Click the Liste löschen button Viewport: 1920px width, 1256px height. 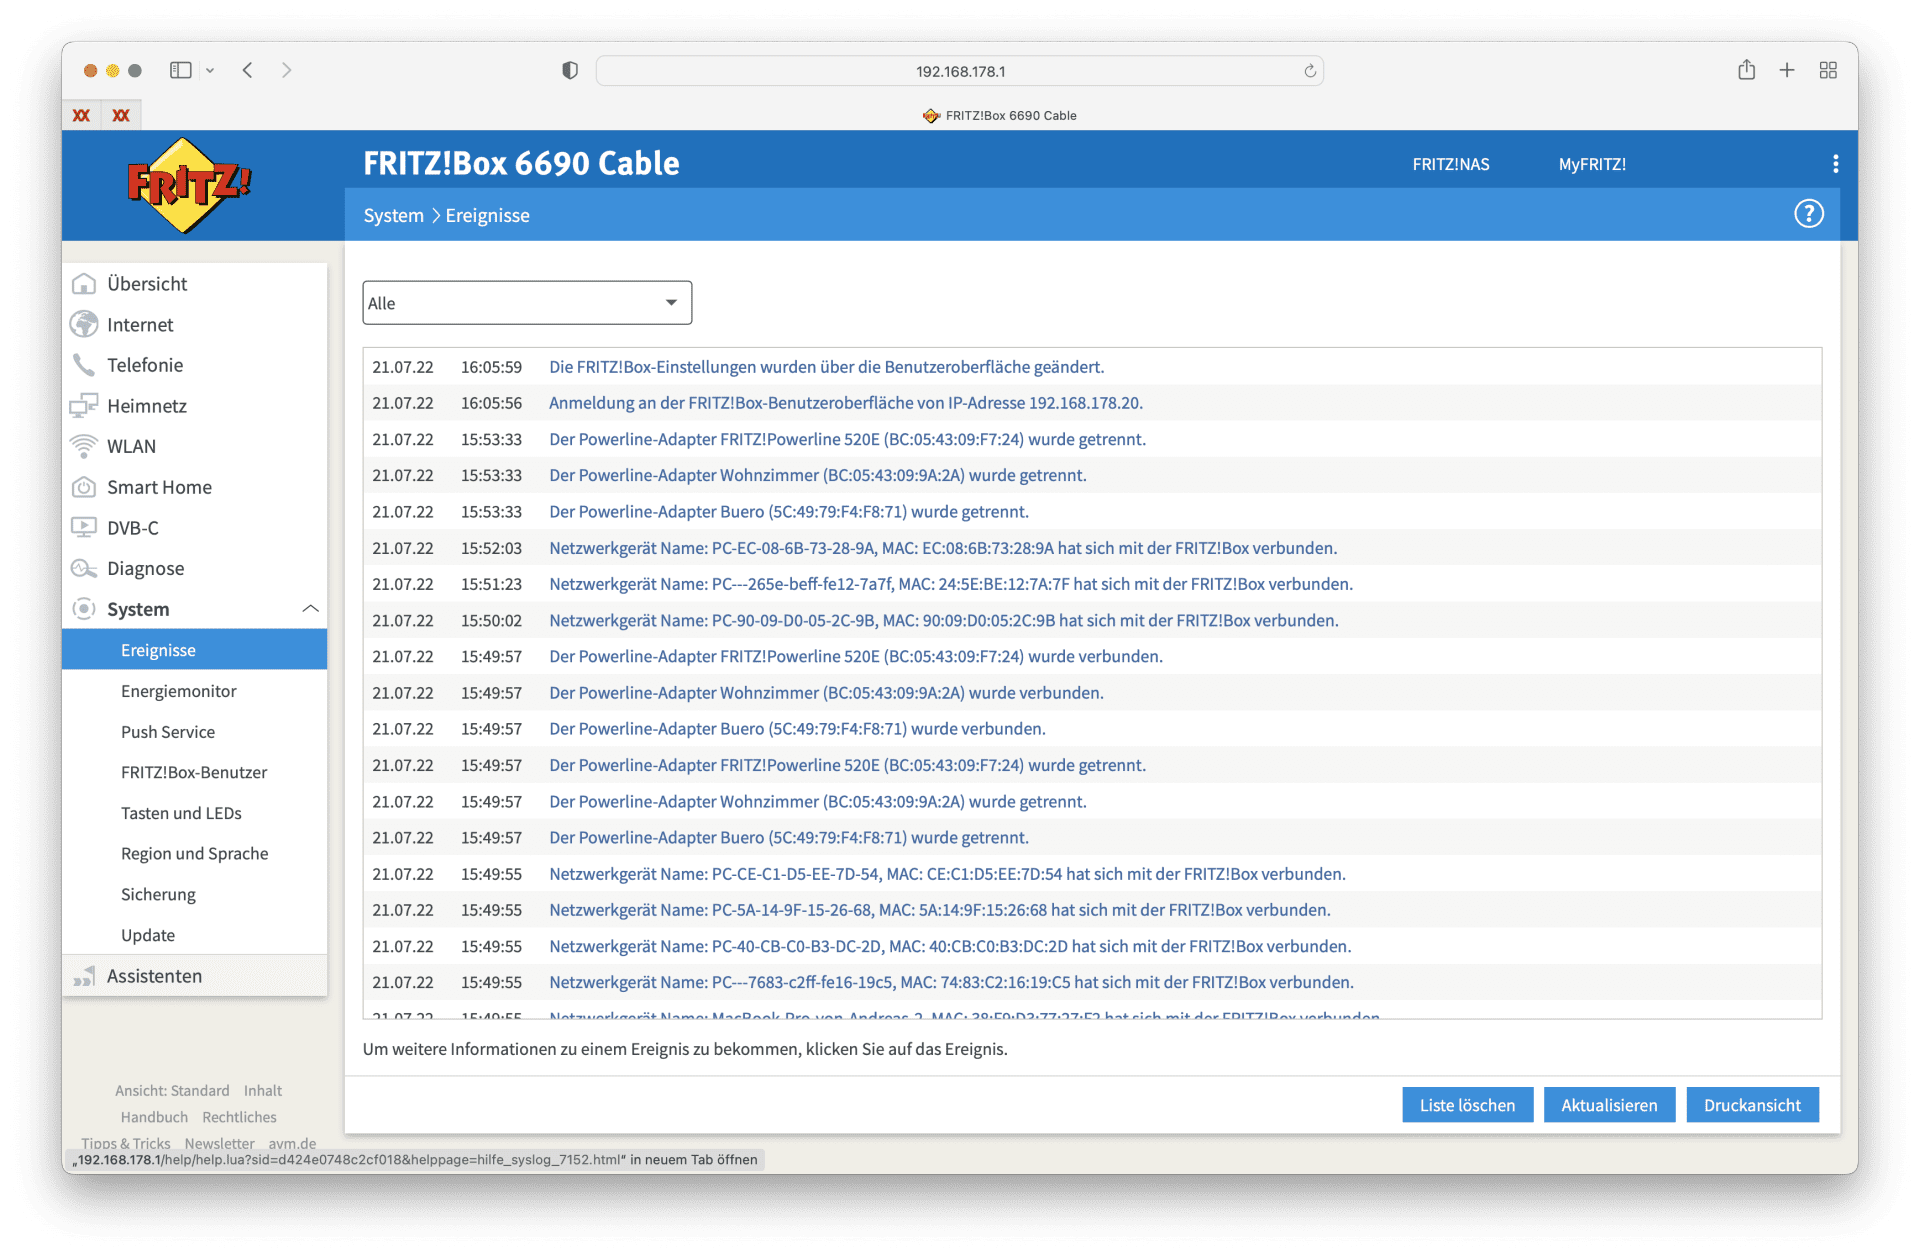pyautogui.click(x=1467, y=1105)
